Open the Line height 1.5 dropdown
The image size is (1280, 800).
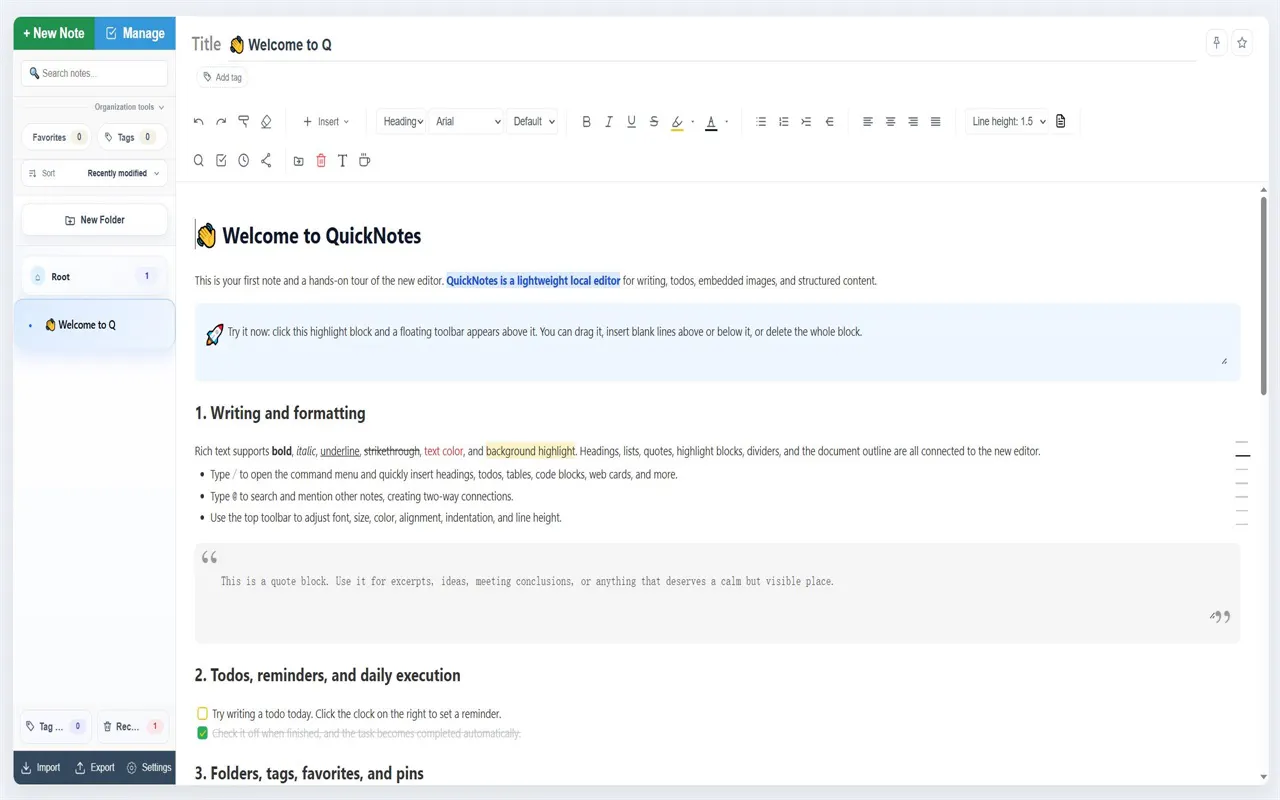(1008, 122)
